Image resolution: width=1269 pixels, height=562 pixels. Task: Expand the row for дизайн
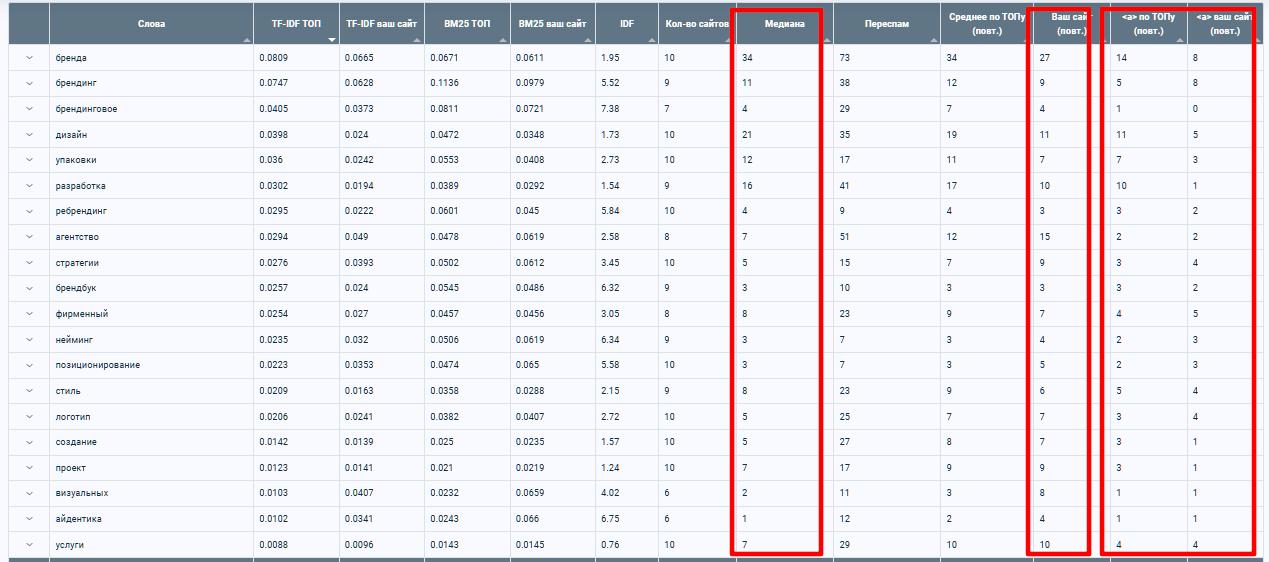pyautogui.click(x=29, y=134)
